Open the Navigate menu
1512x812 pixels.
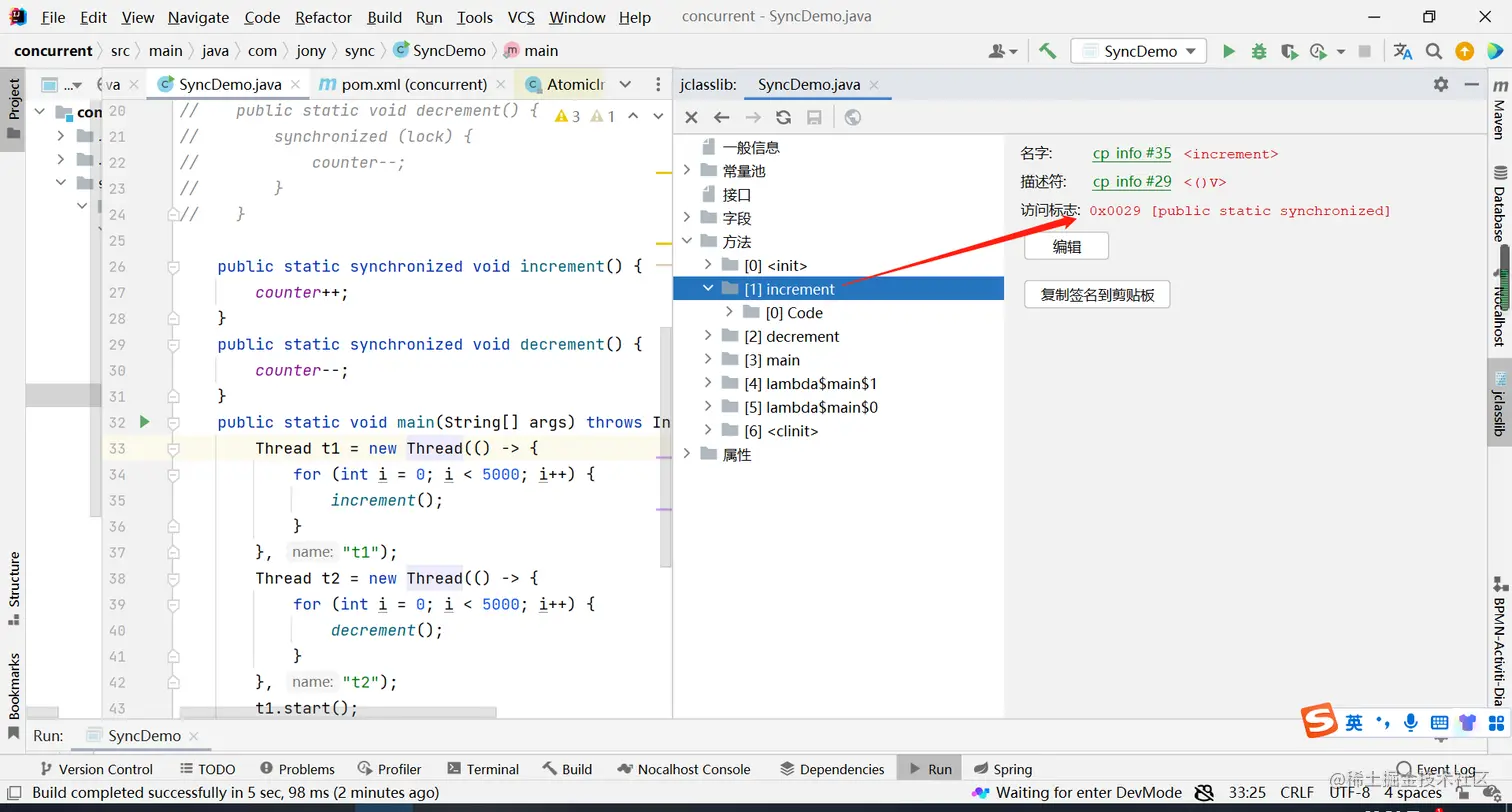(x=198, y=17)
